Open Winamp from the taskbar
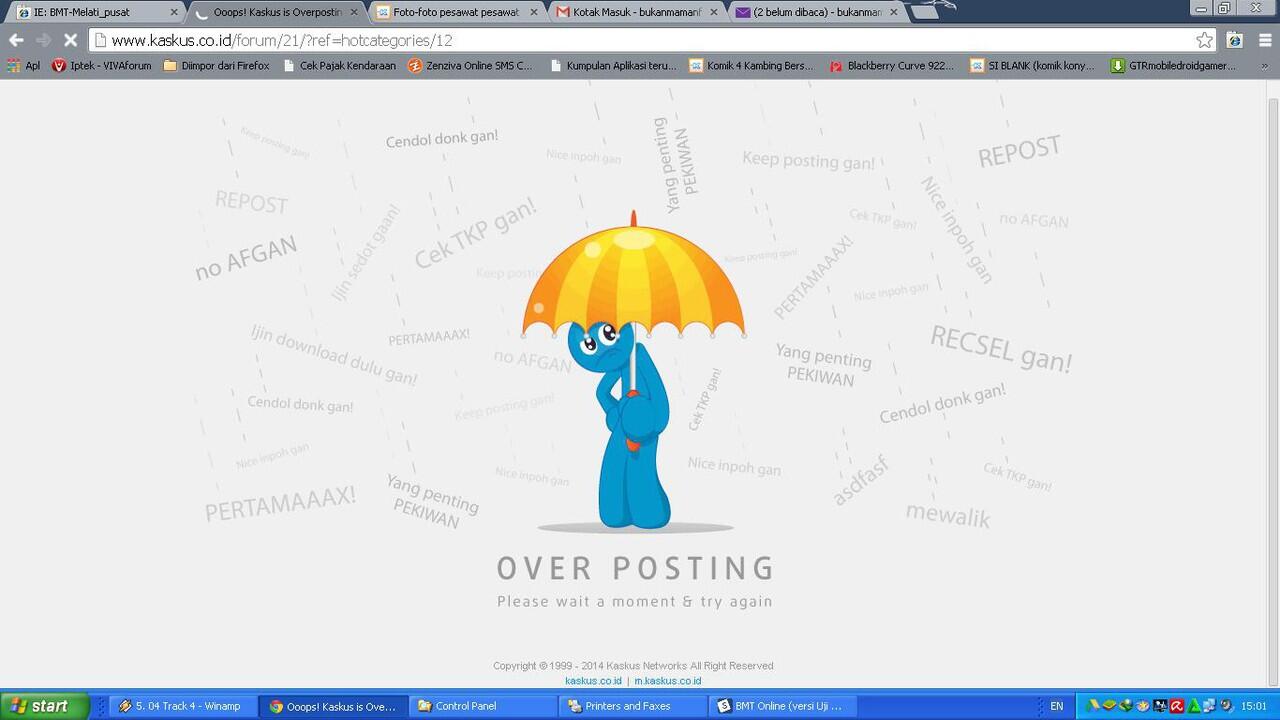The image size is (1280, 720). (180, 706)
